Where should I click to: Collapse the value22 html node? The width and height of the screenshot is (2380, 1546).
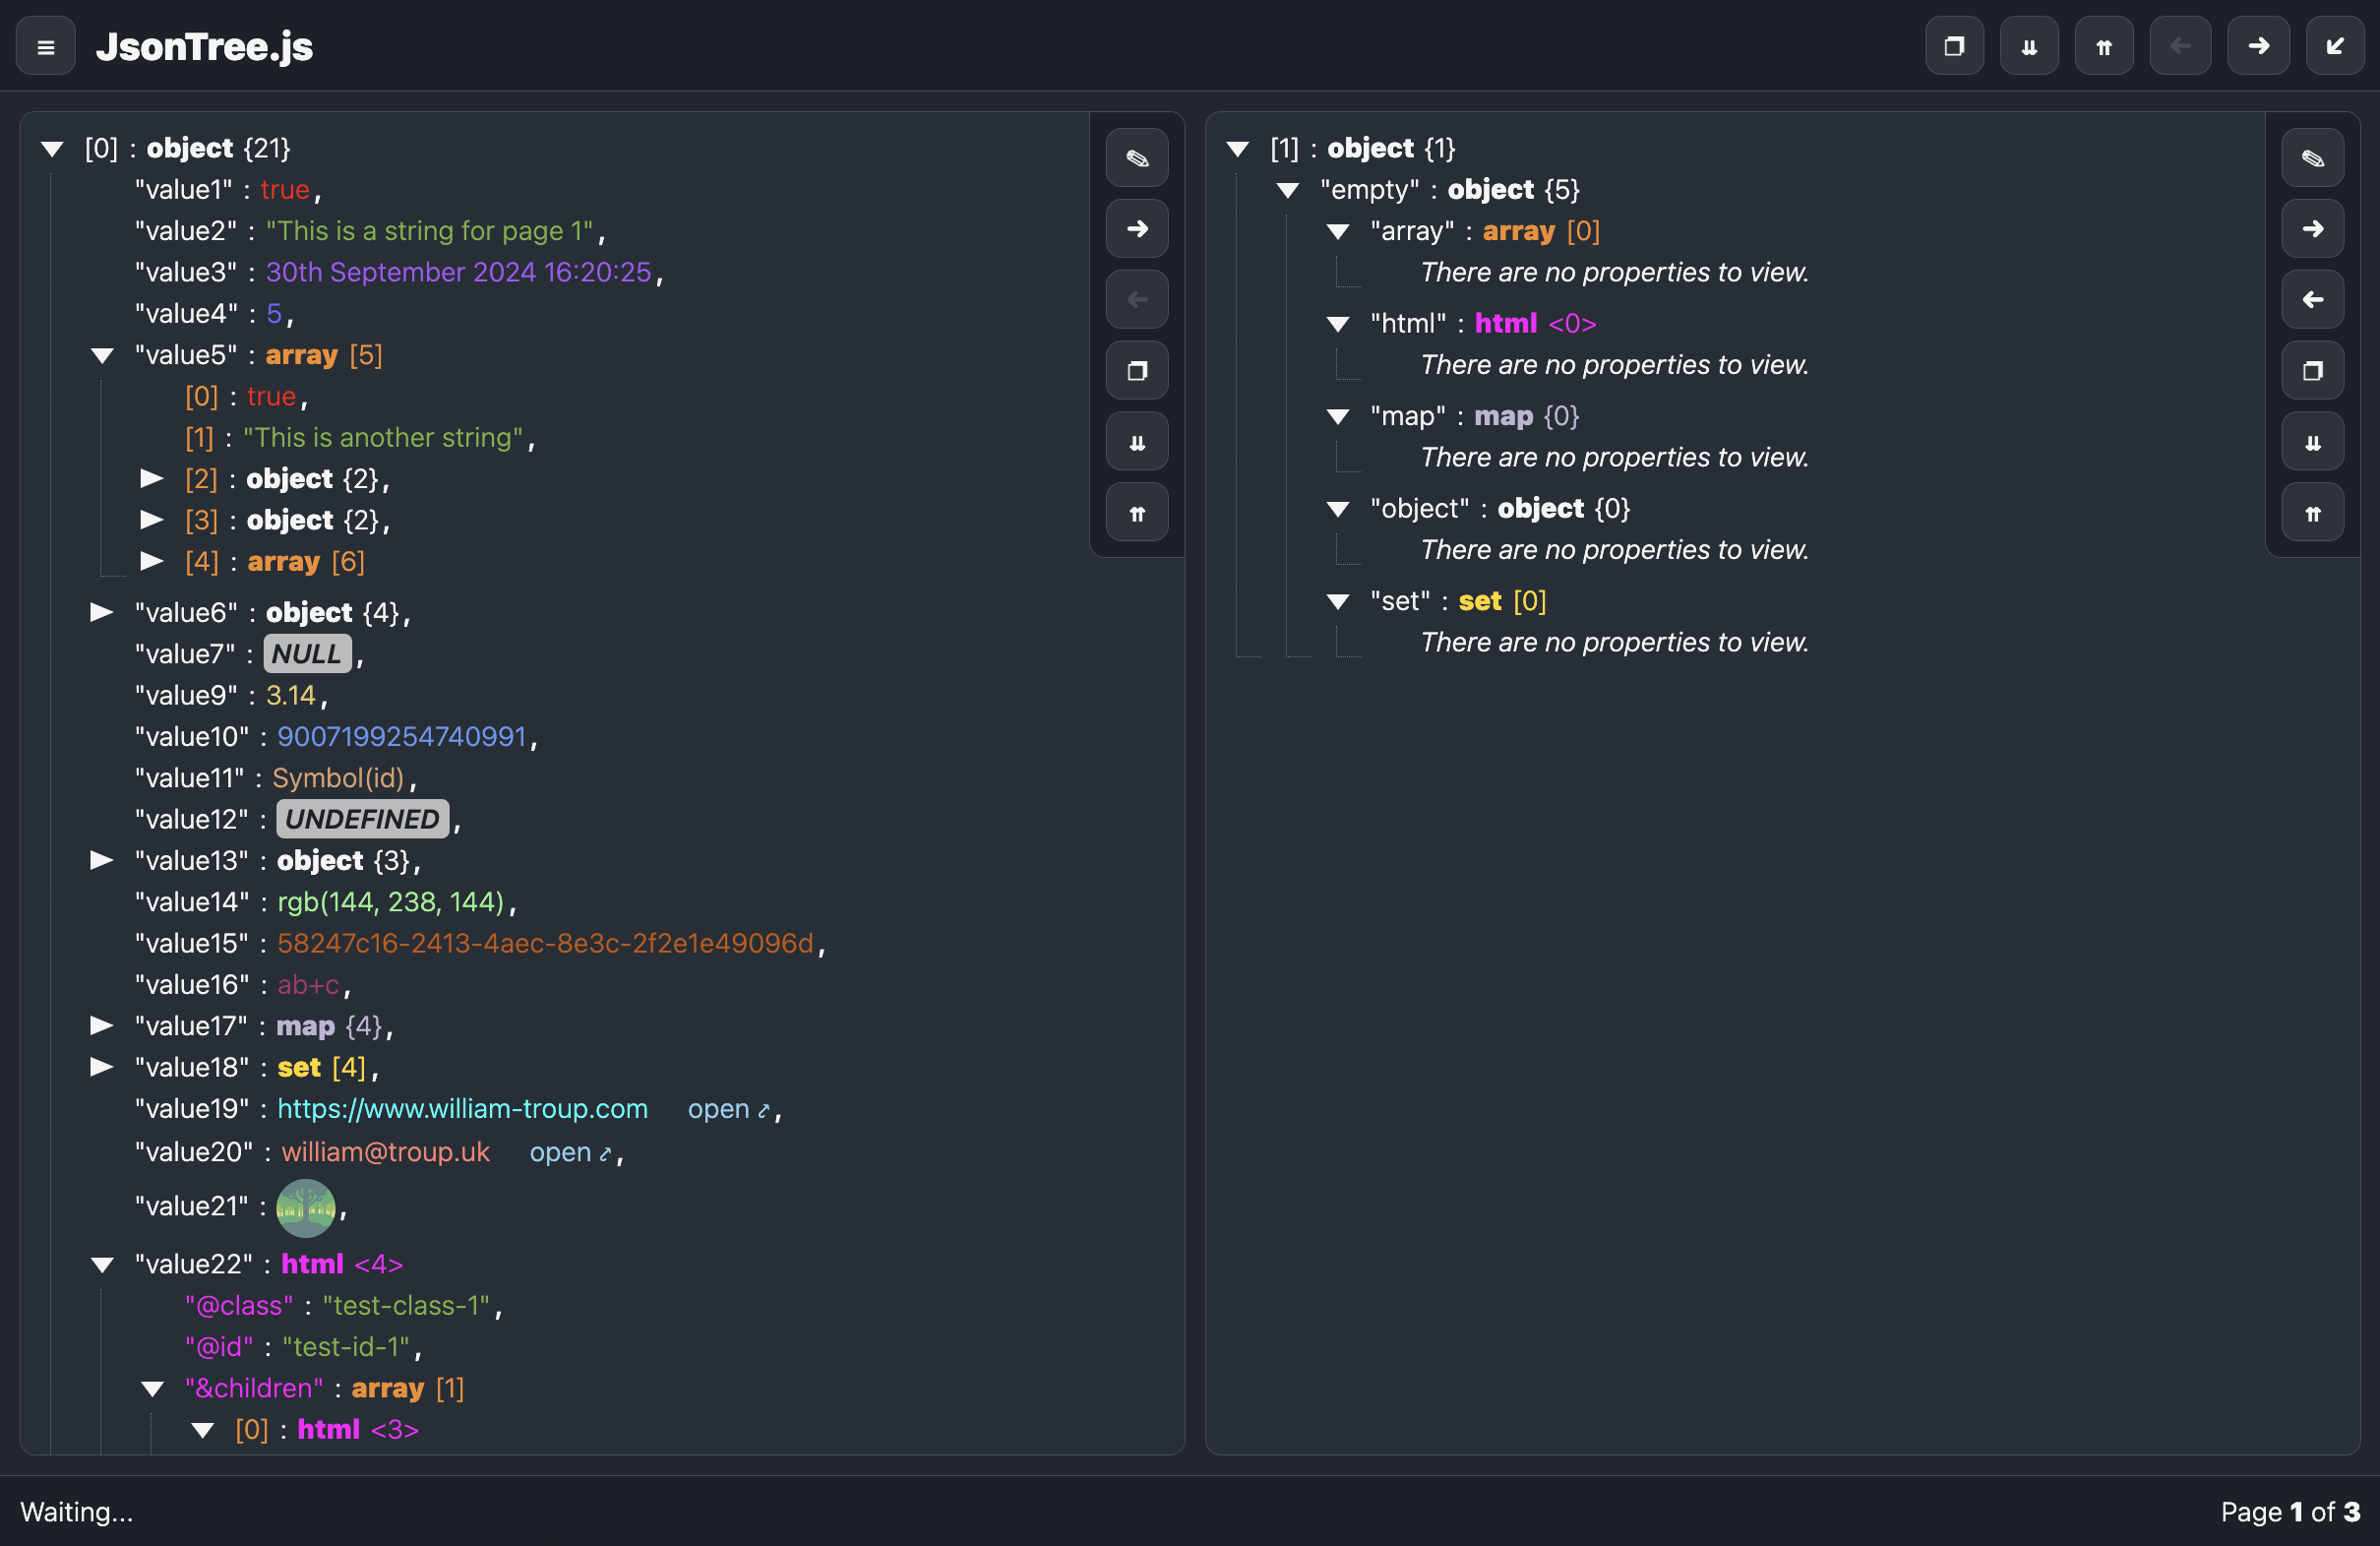(101, 1264)
